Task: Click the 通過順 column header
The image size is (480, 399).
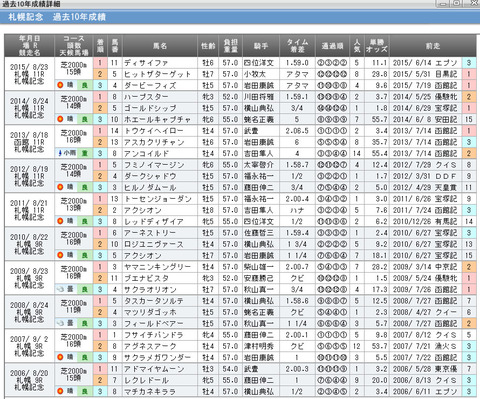Action: coord(332,46)
